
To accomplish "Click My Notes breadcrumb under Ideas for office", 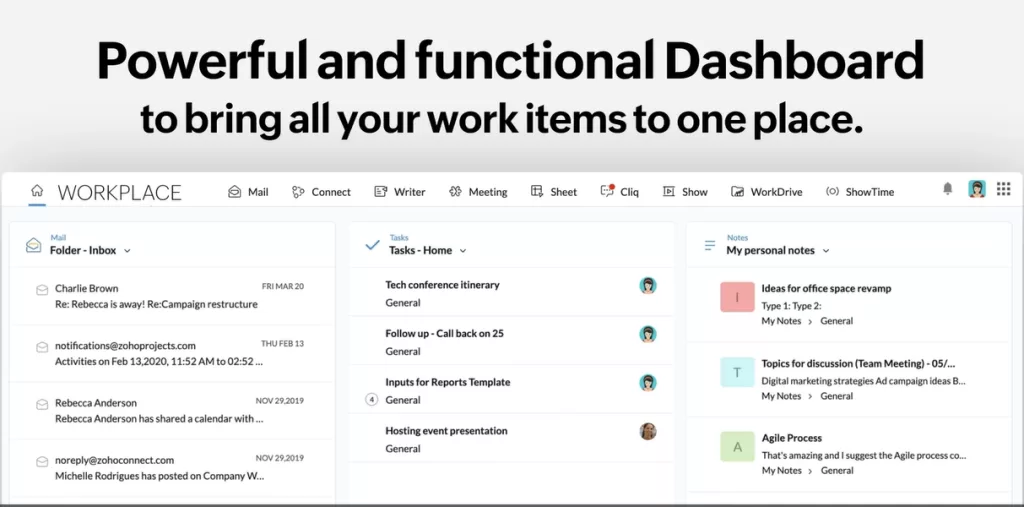I will pyautogui.click(x=781, y=321).
